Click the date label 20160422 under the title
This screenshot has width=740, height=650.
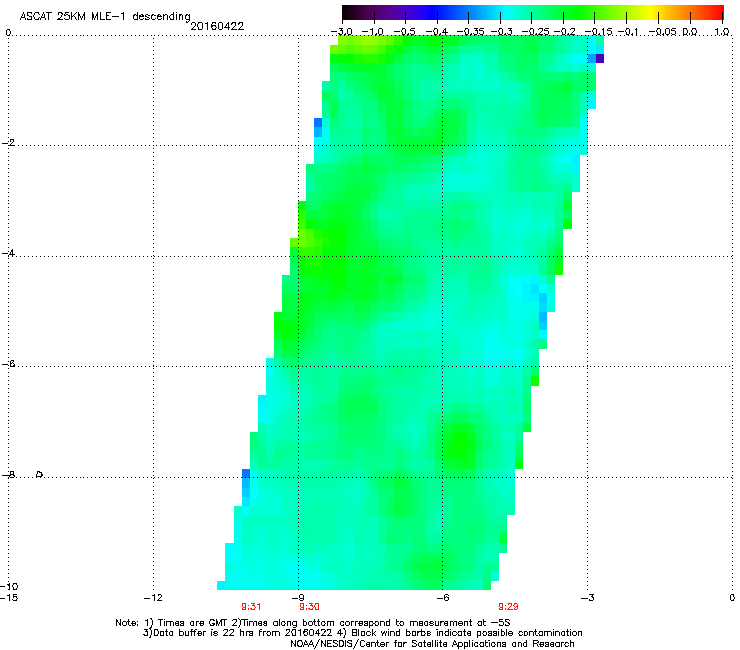click(x=217, y=26)
